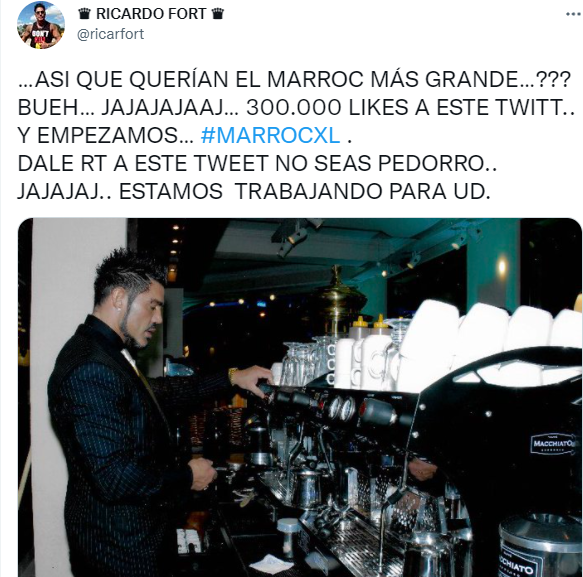This screenshot has width=583, height=577.
Task: Open the tweet's more options menu
Action: (x=573, y=14)
